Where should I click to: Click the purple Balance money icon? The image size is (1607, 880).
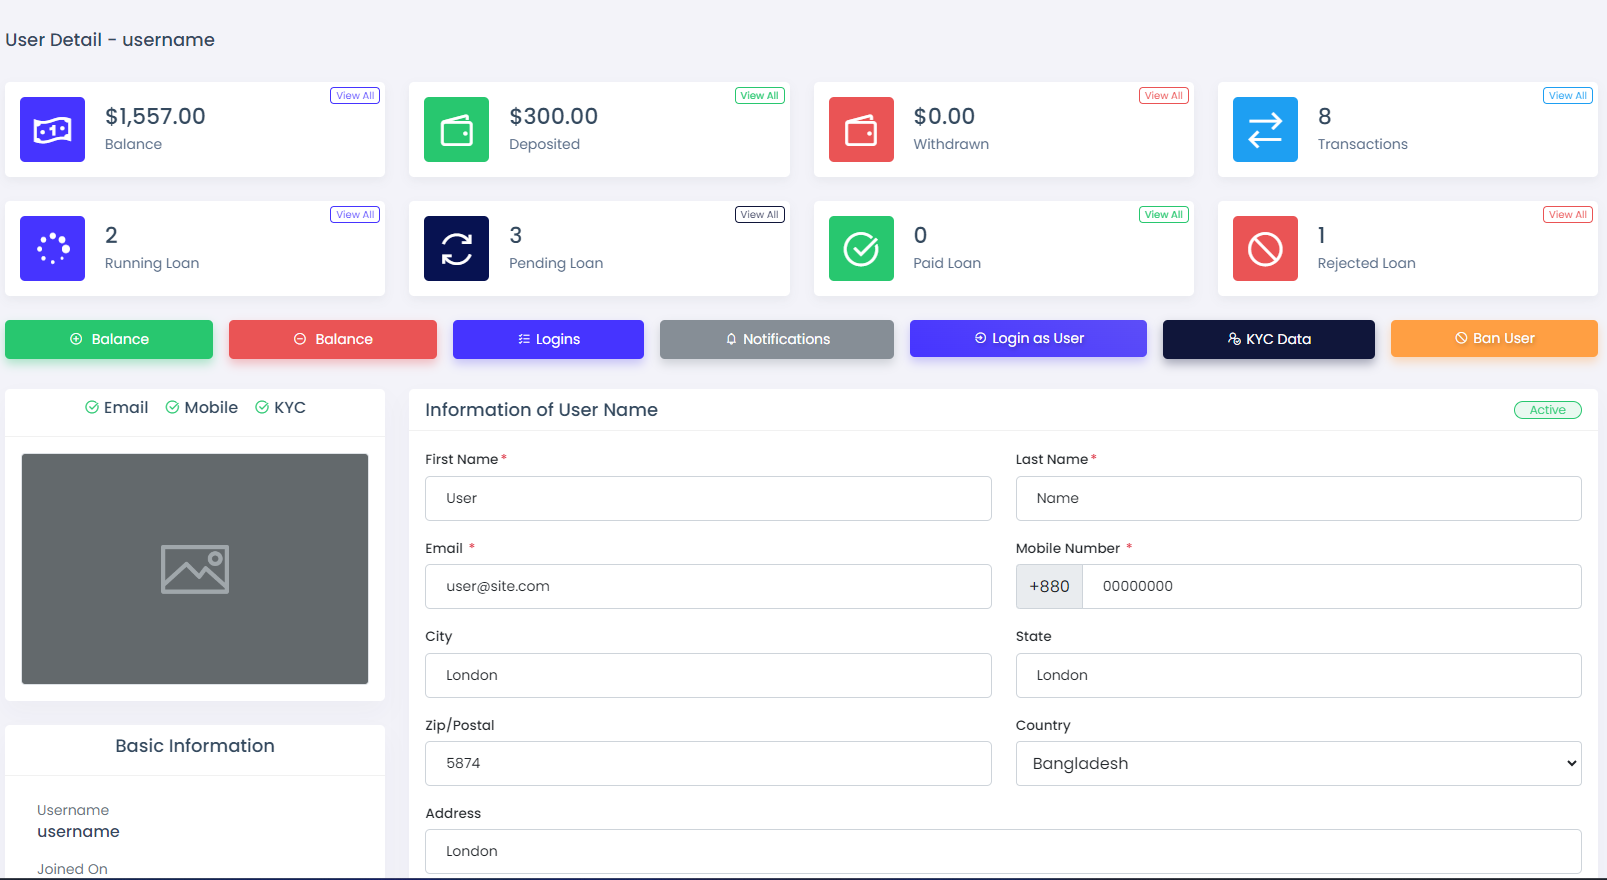click(52, 130)
